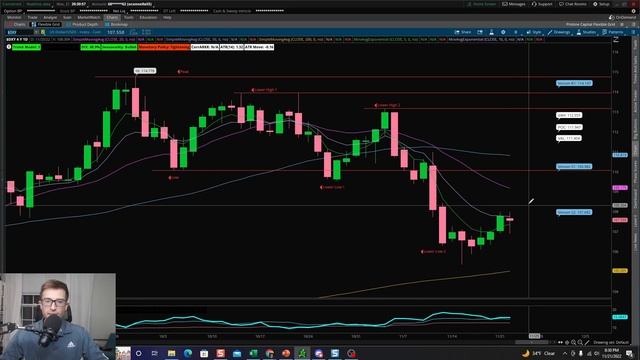Click the Trend Model label
This screenshot has height=360, width=640.
tap(27, 47)
